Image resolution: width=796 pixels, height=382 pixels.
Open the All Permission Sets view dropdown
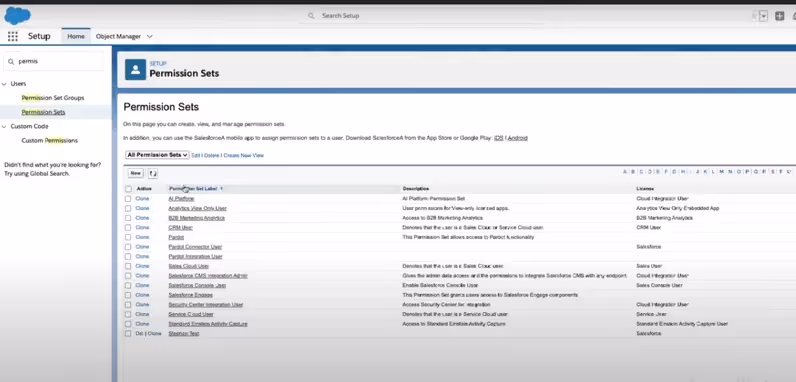coord(157,155)
